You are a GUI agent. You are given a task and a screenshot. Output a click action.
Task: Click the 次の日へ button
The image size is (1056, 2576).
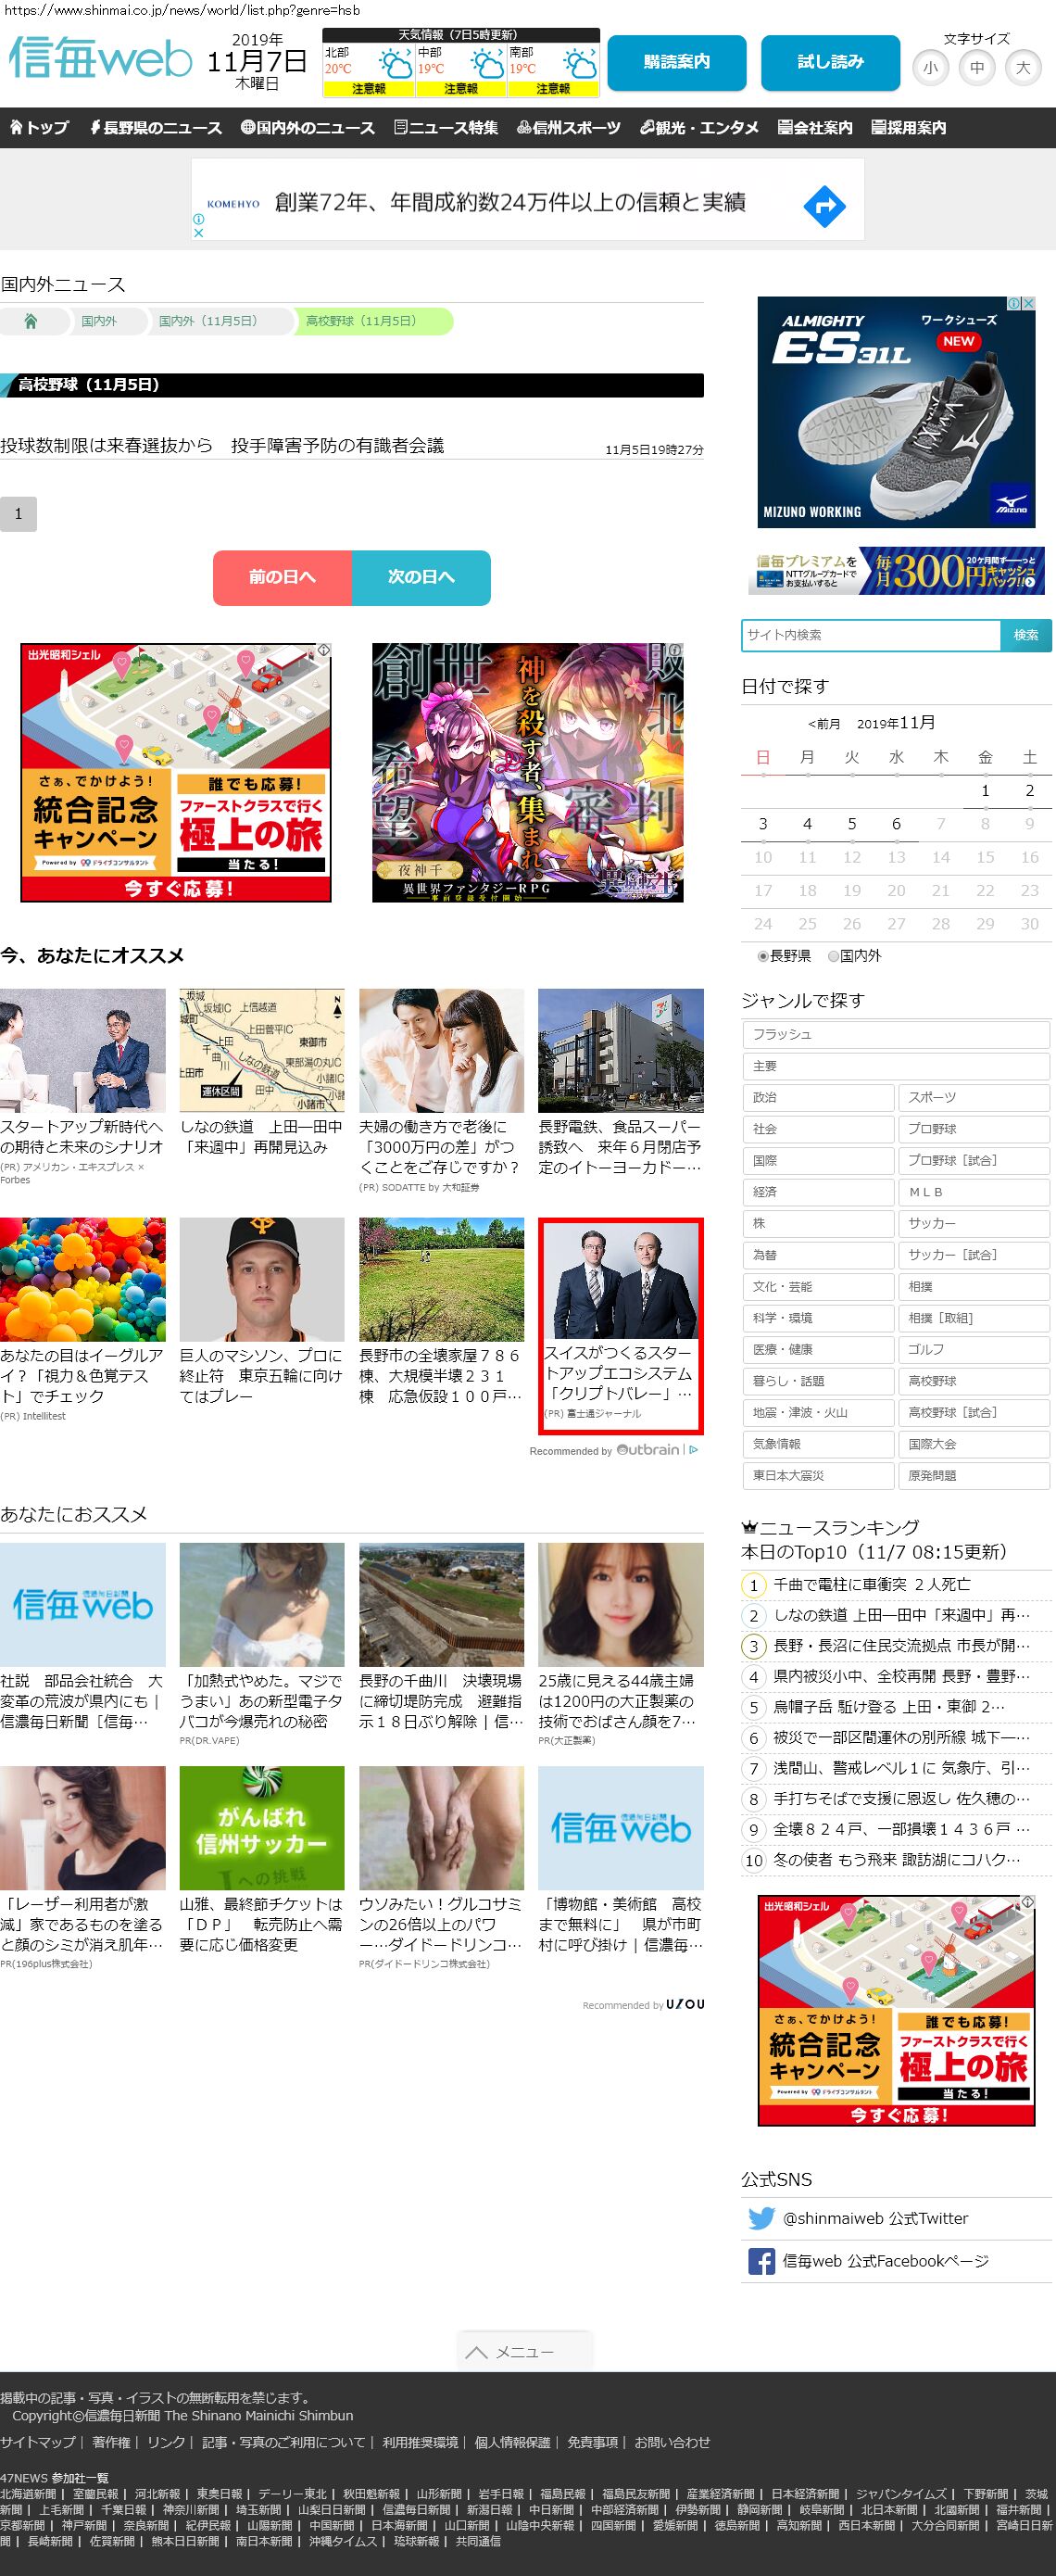(421, 577)
